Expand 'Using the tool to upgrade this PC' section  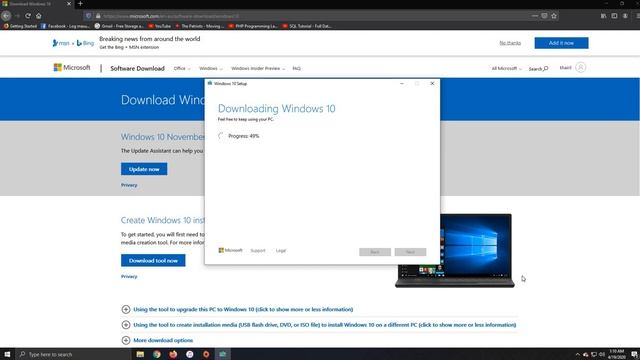pos(237,309)
